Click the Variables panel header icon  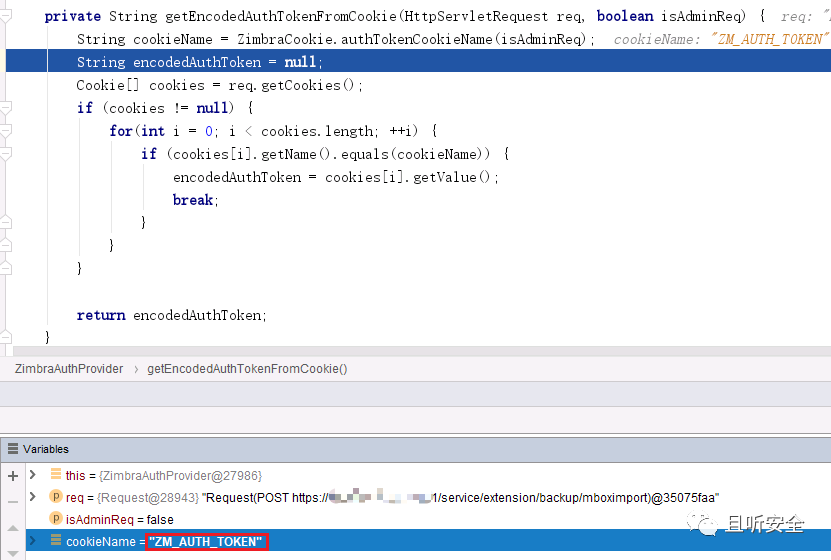coord(13,449)
